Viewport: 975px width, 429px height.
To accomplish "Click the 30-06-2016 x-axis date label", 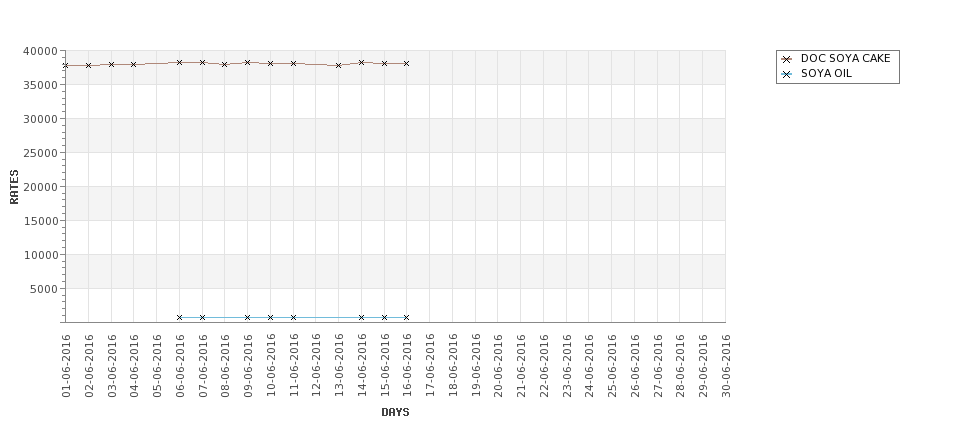I will click(726, 366).
